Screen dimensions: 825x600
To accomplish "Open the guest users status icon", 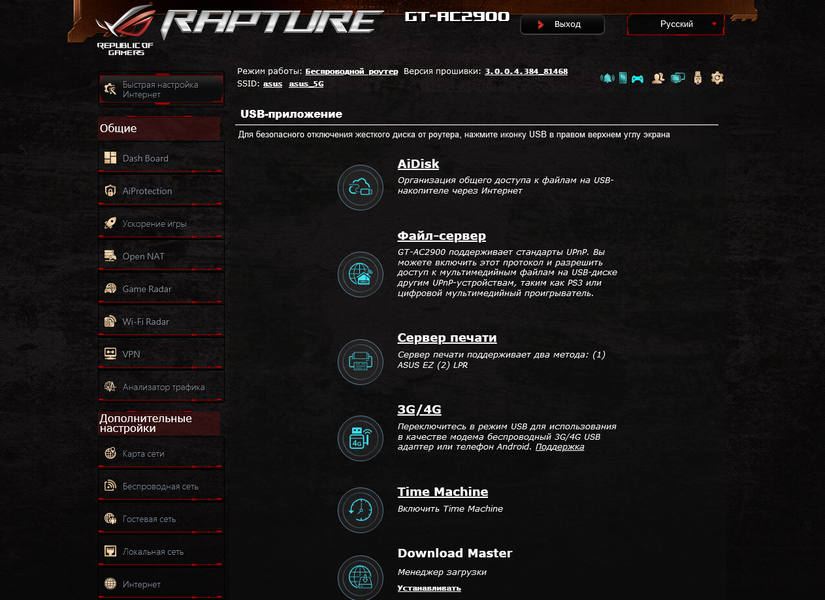I will 658,78.
